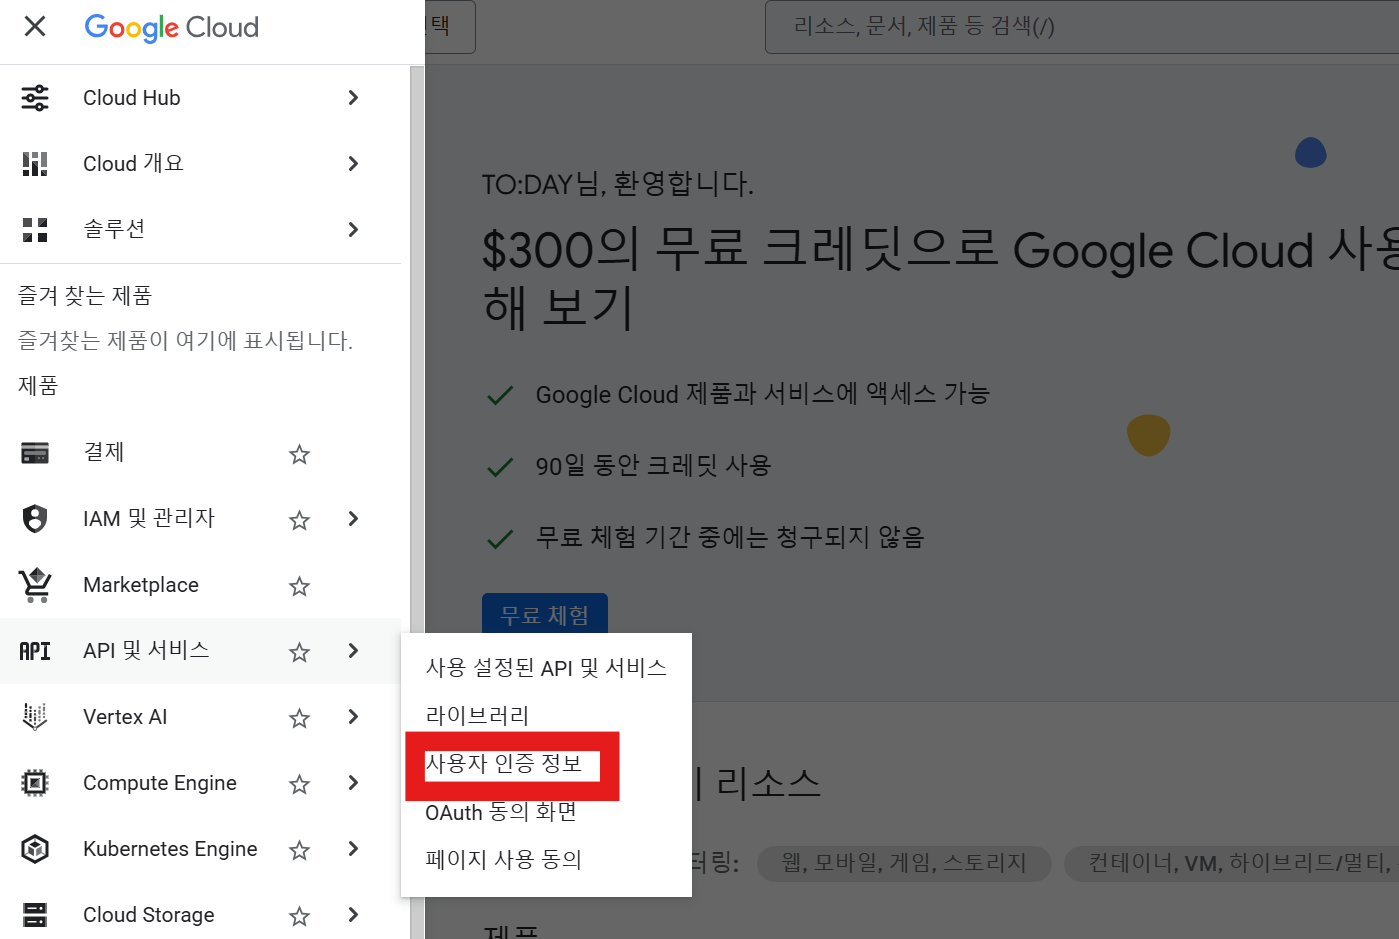This screenshot has width=1399, height=939.
Task: Open the Cloud 개요 menu item
Action: pos(200,164)
